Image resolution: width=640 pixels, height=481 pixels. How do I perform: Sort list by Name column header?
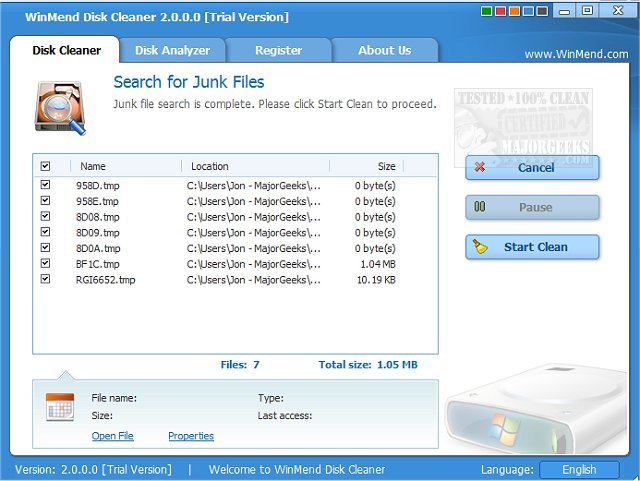click(126, 166)
